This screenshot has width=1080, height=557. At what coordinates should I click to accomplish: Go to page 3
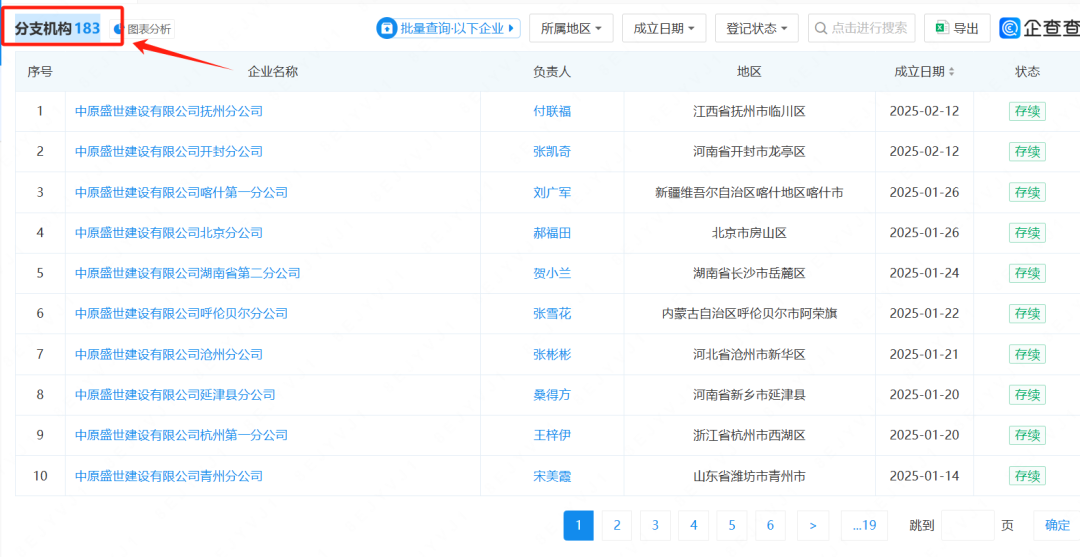click(x=655, y=525)
